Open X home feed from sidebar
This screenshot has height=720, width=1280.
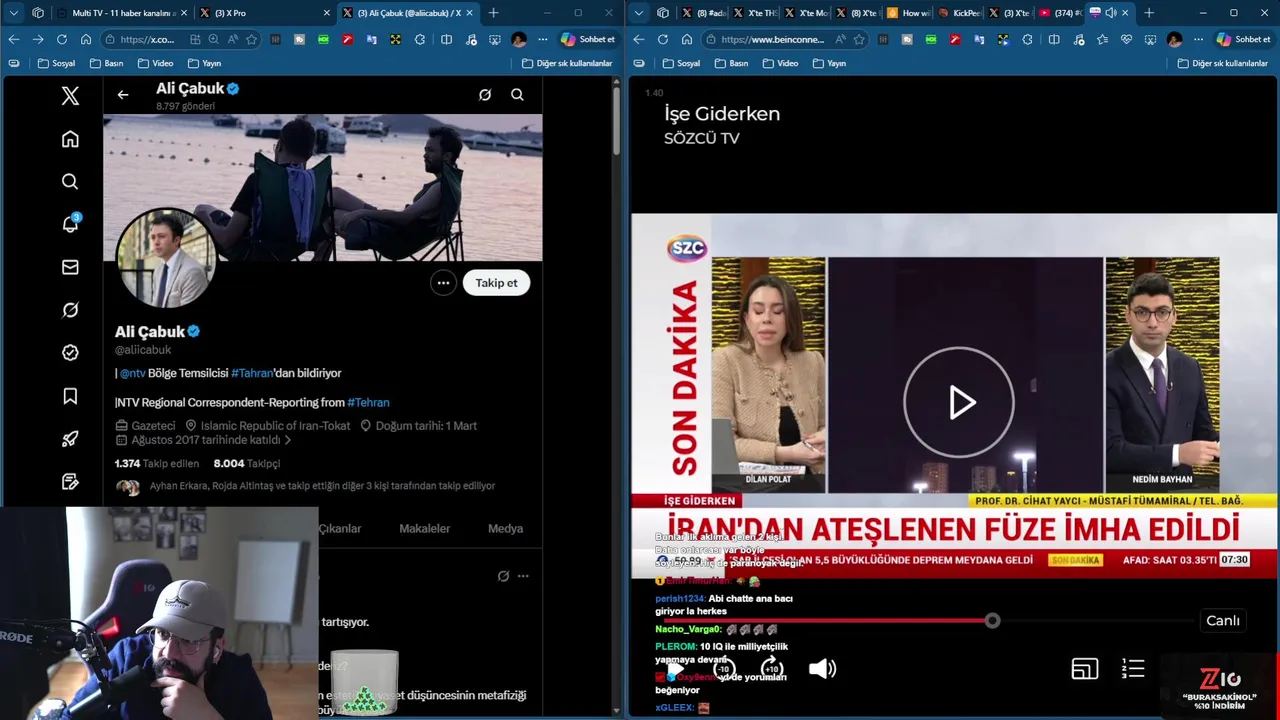click(x=70, y=139)
